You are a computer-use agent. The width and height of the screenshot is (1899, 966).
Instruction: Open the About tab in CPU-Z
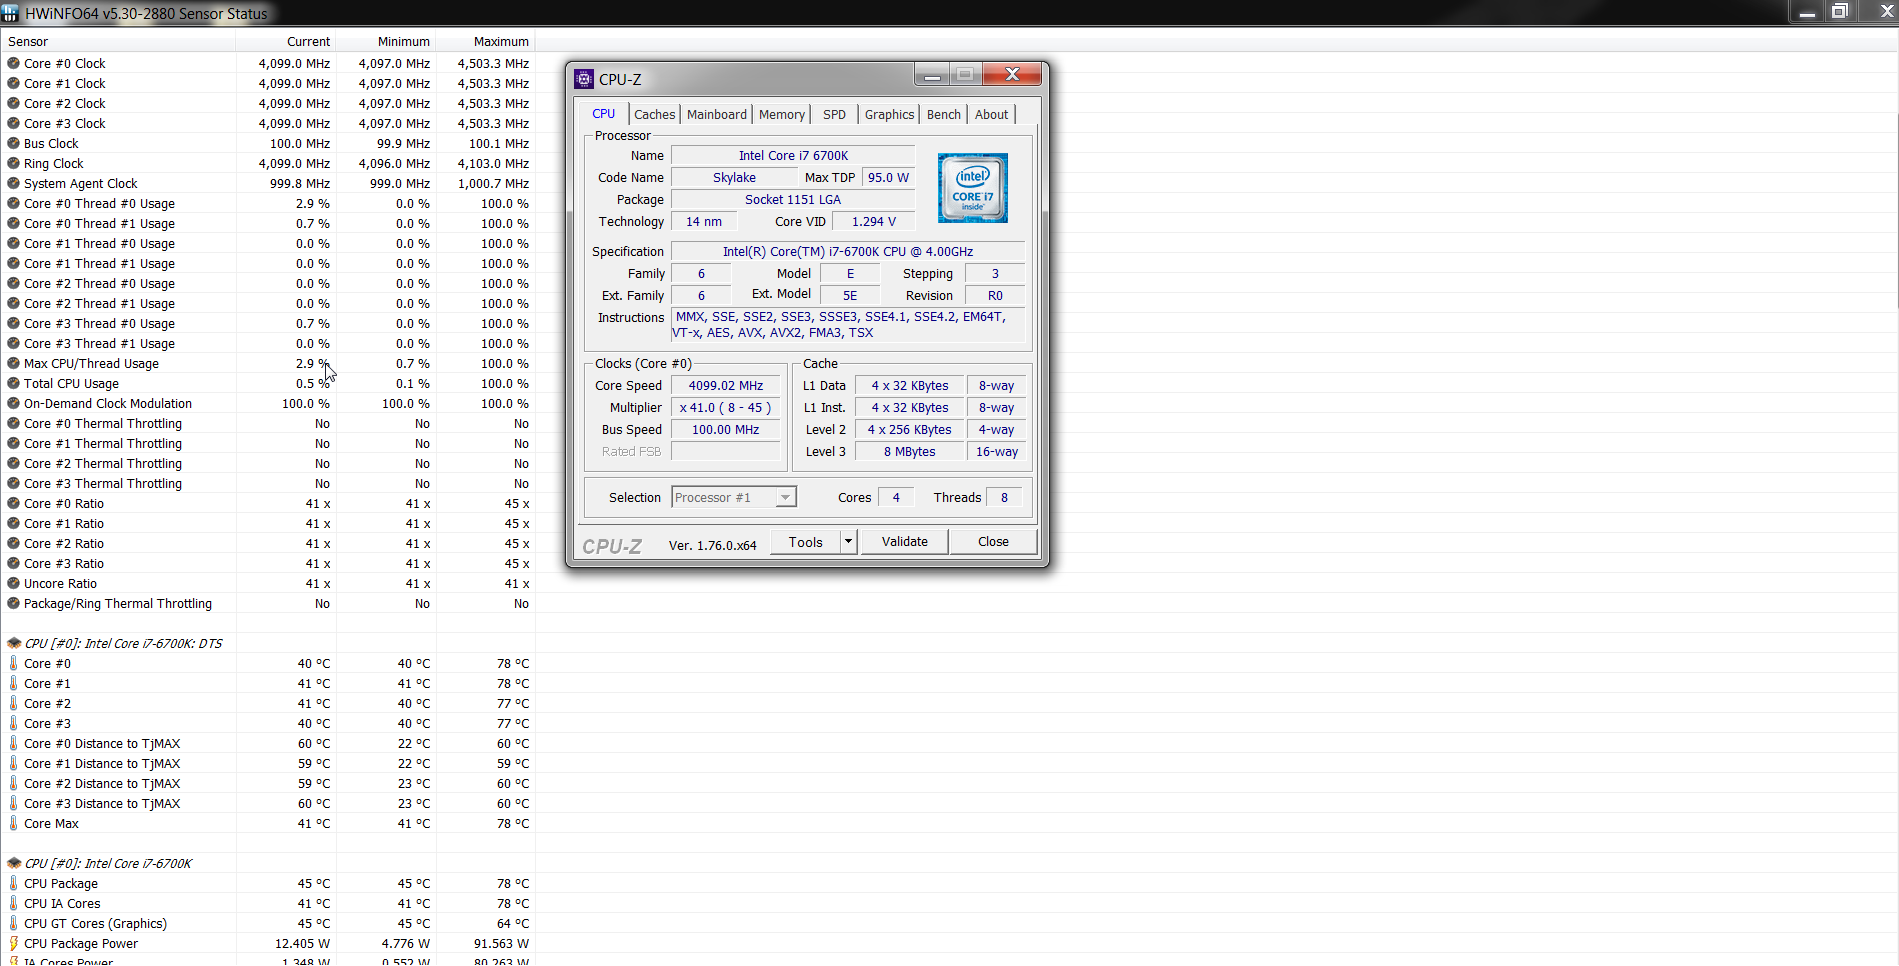click(991, 115)
